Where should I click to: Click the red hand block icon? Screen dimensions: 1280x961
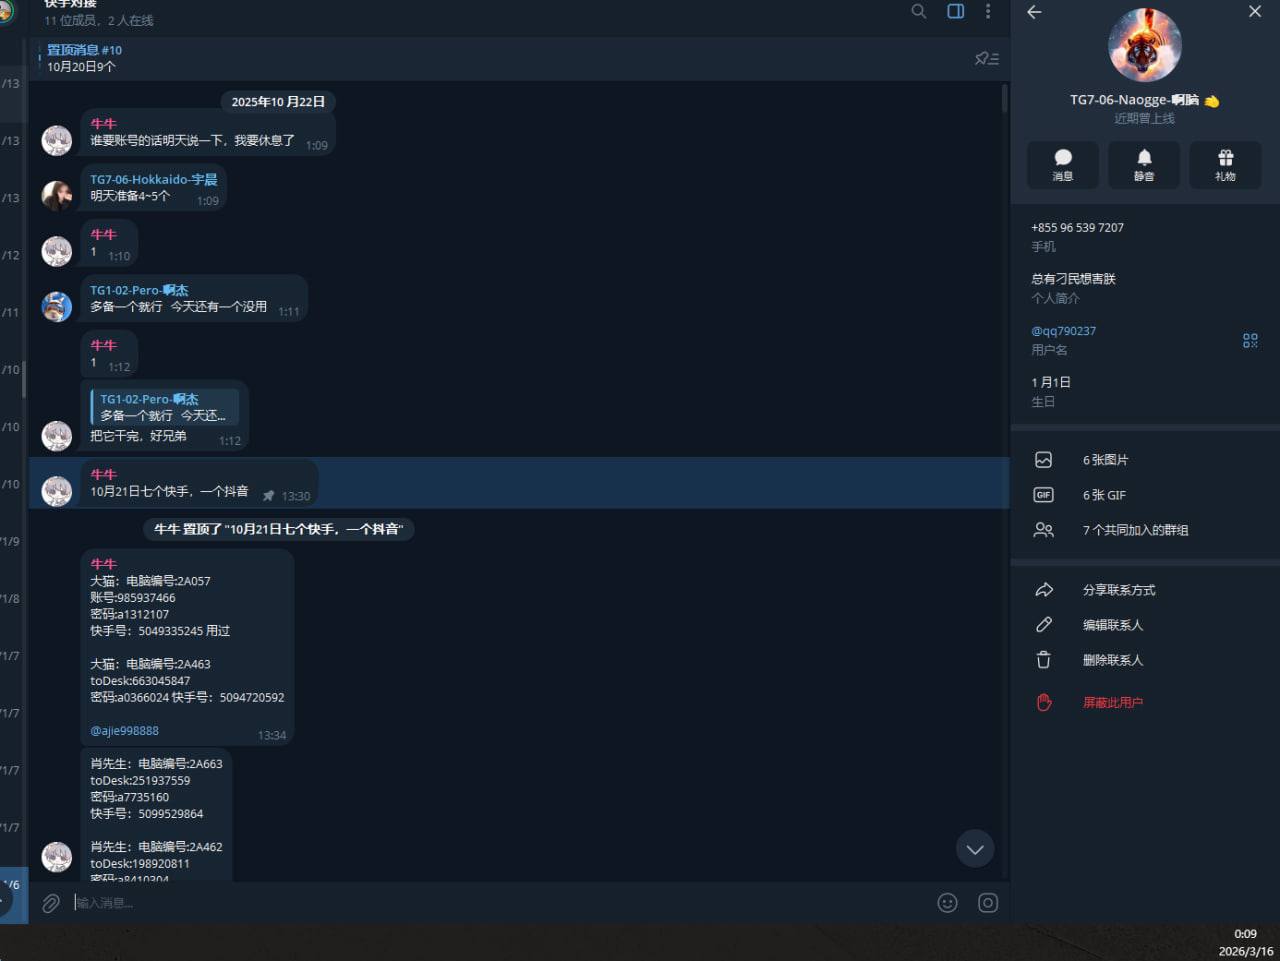tap(1043, 702)
